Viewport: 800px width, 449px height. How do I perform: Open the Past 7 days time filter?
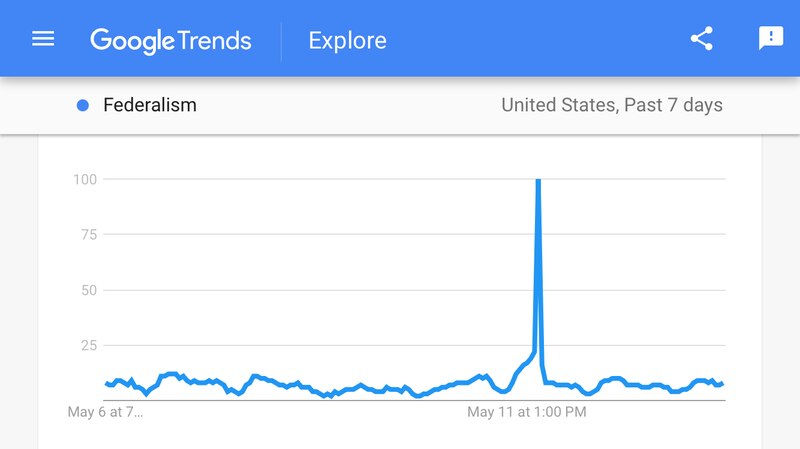click(x=673, y=105)
